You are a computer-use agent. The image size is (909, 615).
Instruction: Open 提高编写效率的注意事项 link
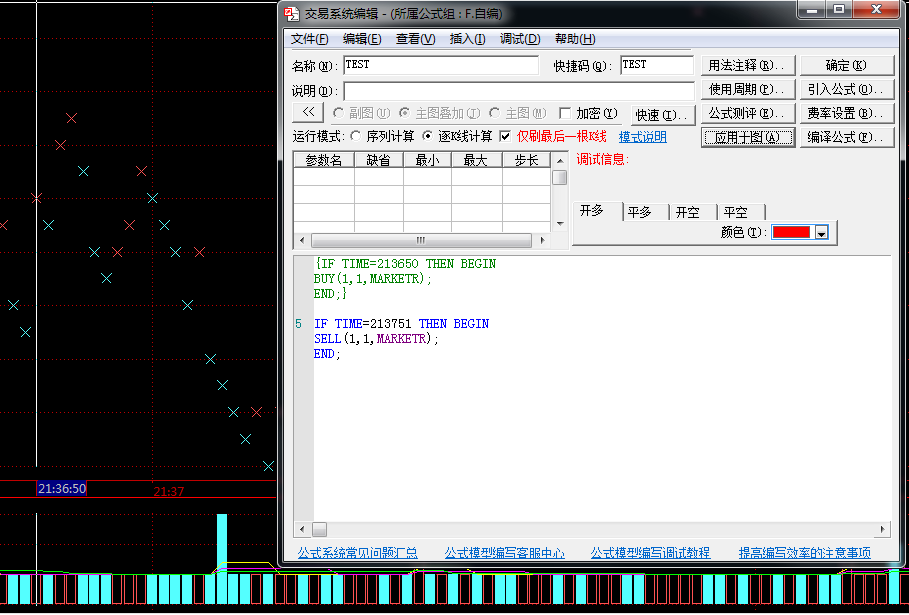805,553
